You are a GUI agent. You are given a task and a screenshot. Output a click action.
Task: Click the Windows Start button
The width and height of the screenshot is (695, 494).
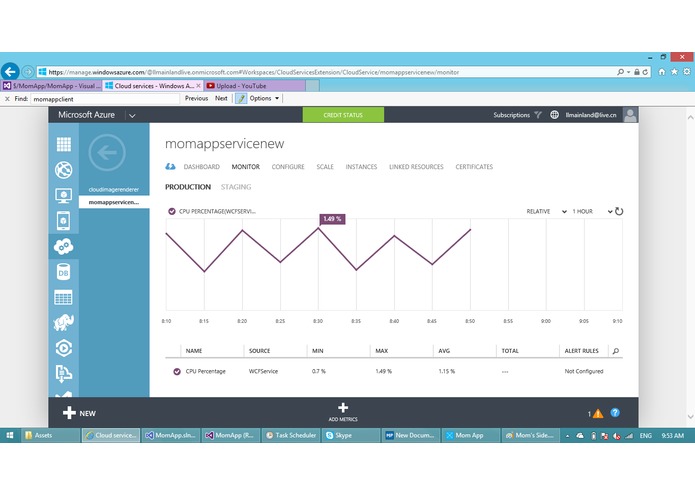[10, 436]
